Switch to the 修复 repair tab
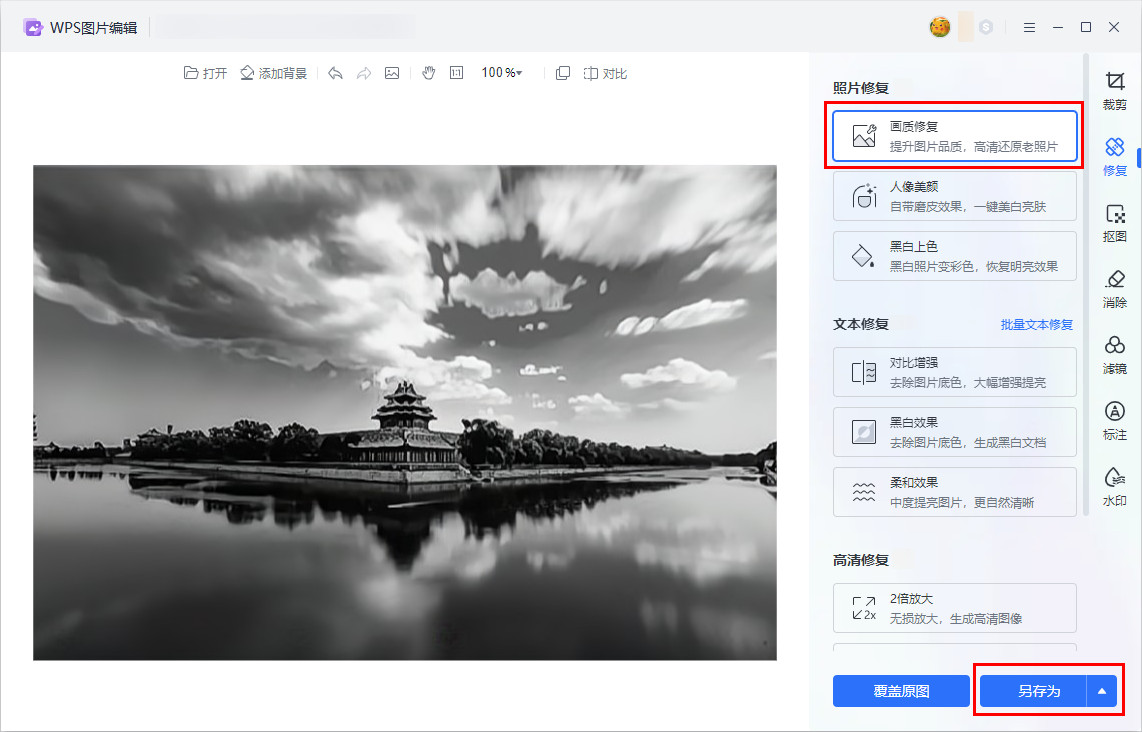The image size is (1142, 732). click(x=1114, y=156)
